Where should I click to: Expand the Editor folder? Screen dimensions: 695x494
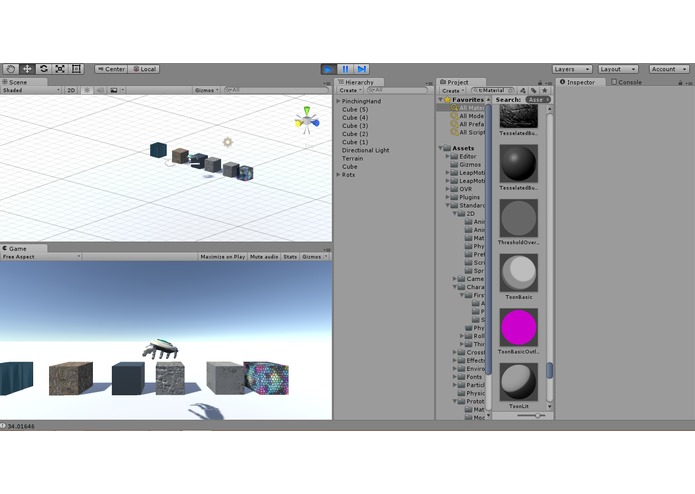[x=447, y=156]
